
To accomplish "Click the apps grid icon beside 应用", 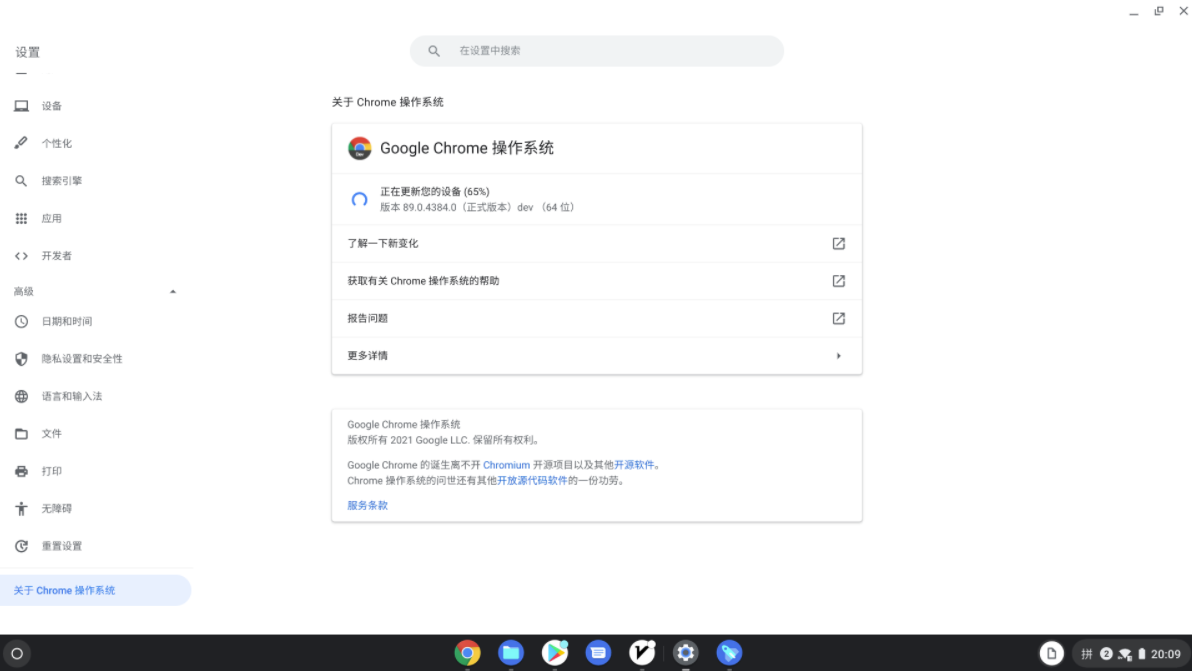I will (21, 218).
